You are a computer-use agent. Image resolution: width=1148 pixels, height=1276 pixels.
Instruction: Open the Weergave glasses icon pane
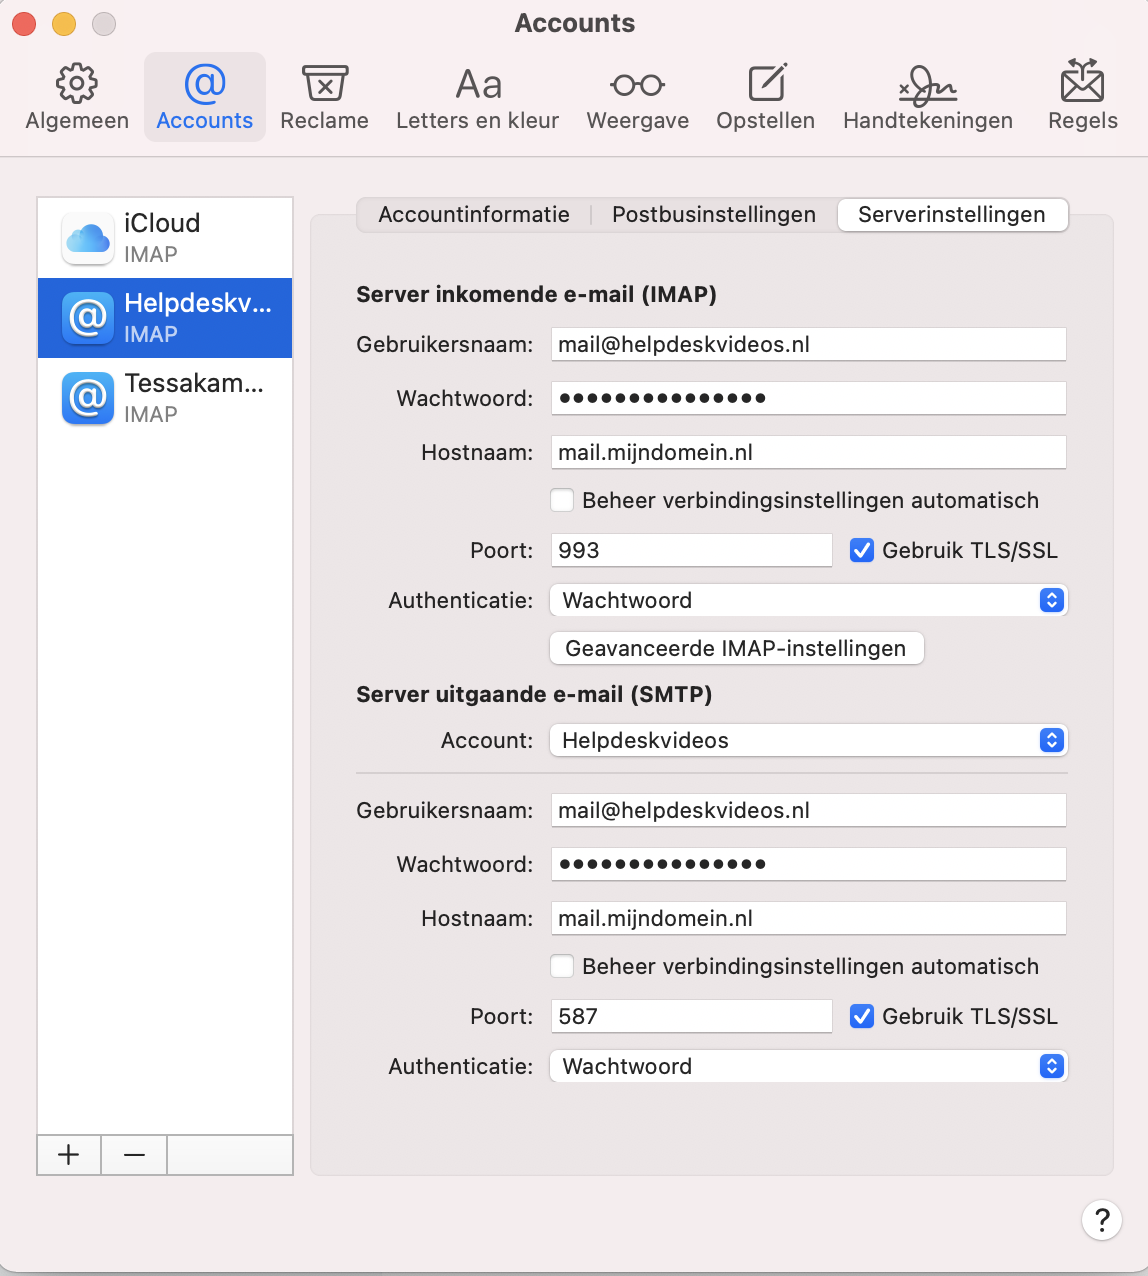tap(637, 98)
